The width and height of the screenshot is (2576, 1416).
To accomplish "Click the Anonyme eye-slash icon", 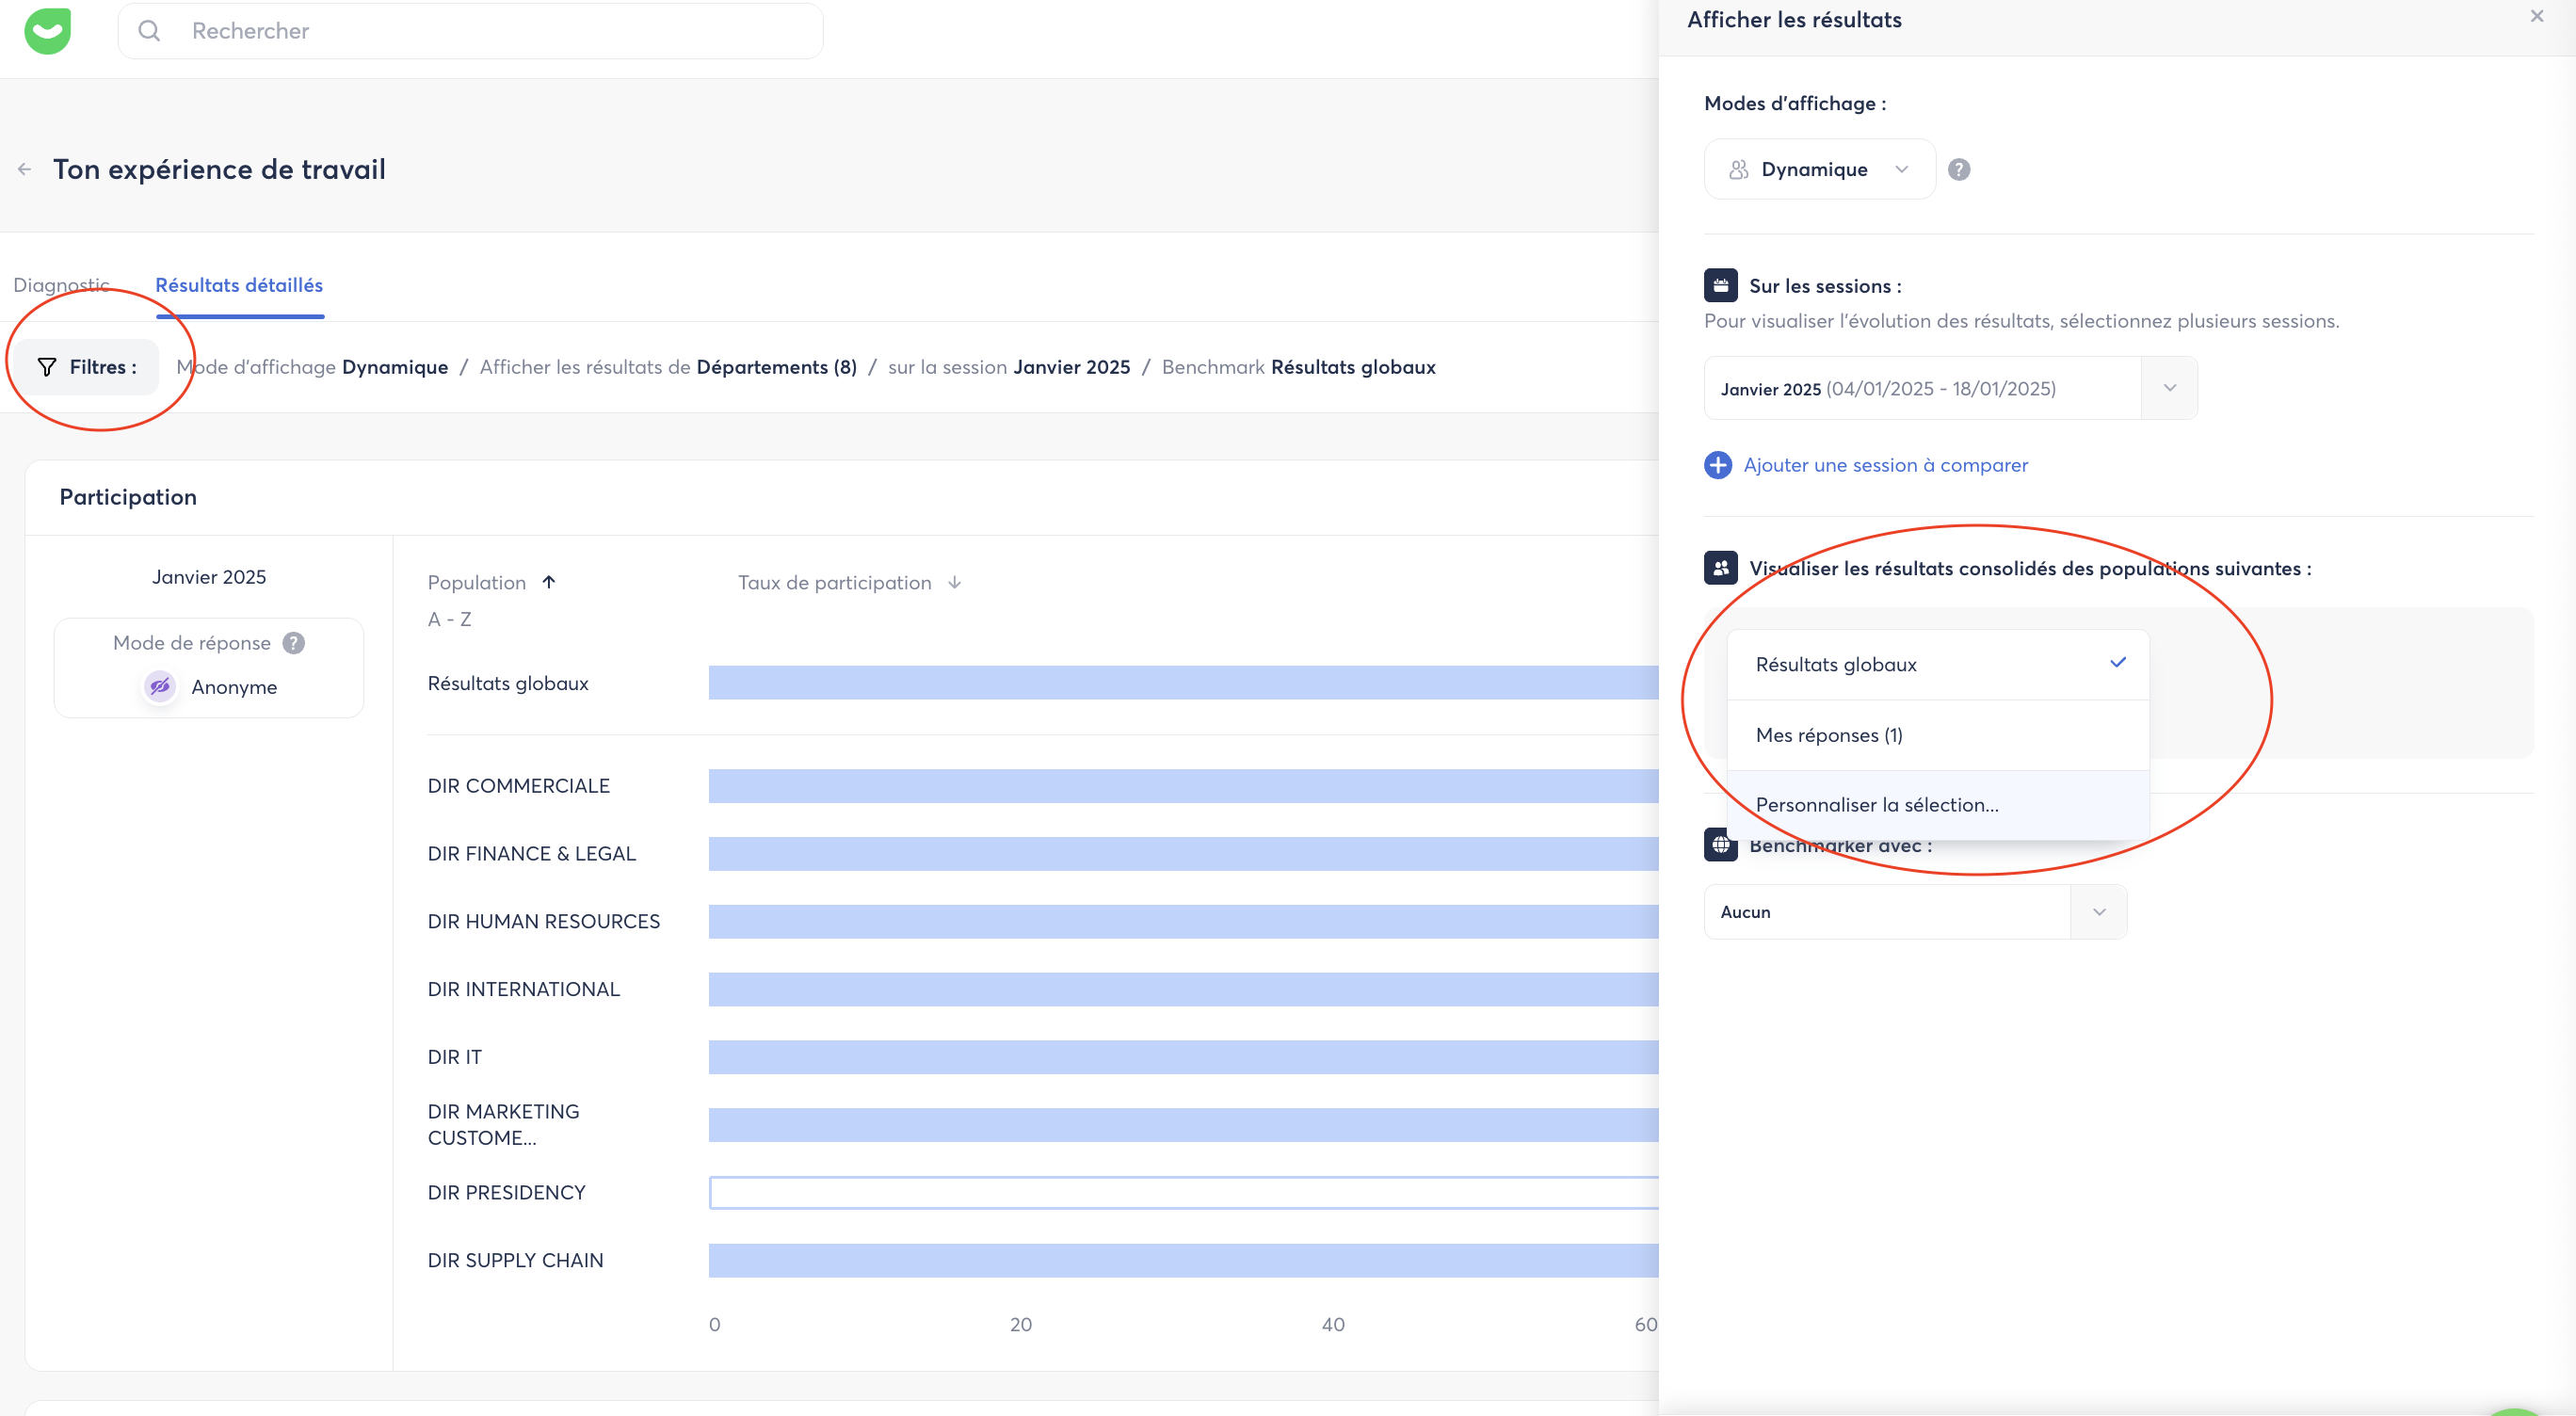I will pyautogui.click(x=160, y=687).
